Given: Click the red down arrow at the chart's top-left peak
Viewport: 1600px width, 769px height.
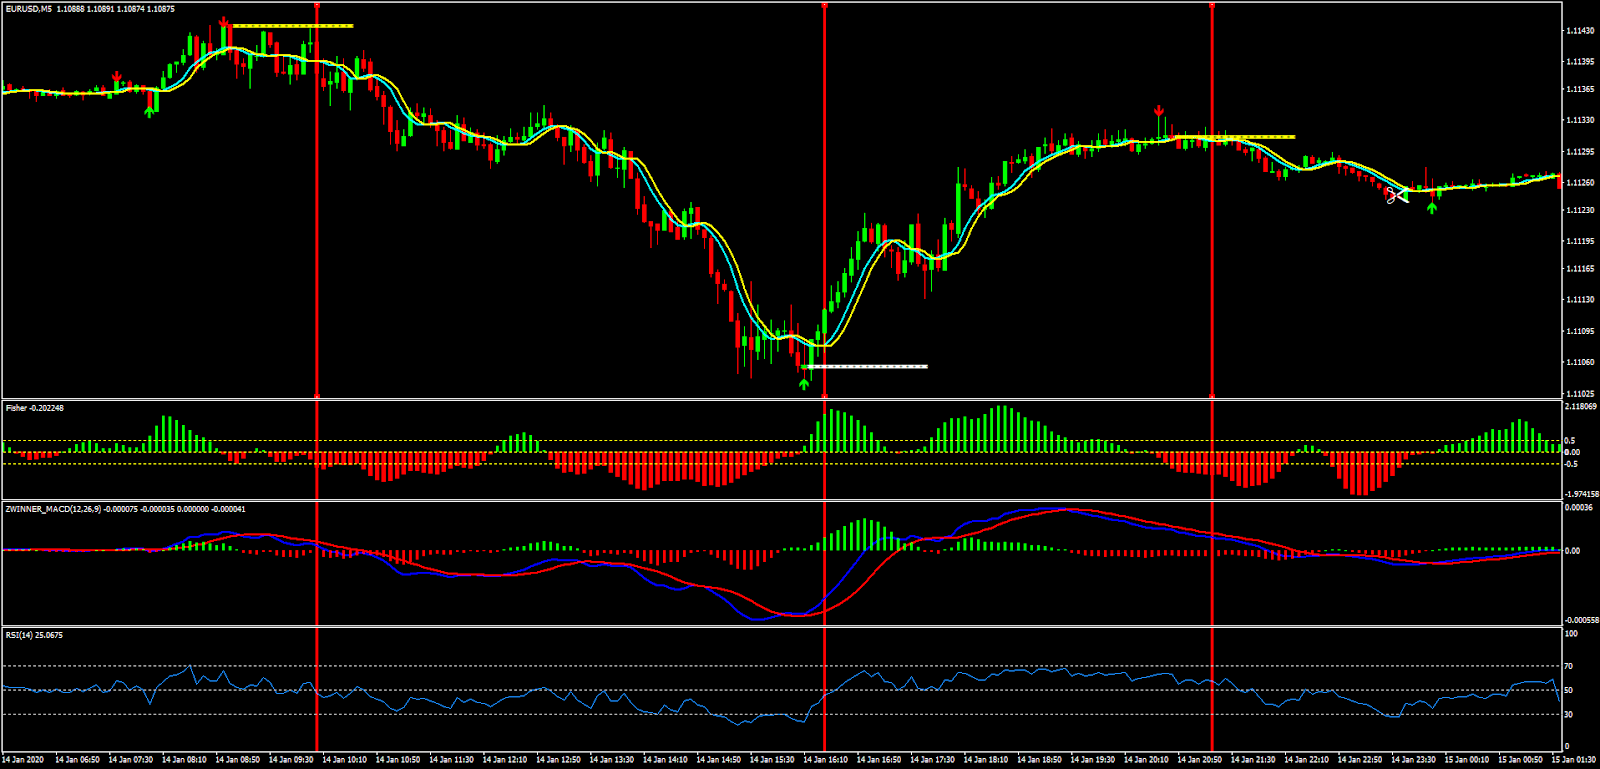Looking at the screenshot, I should (x=224, y=22).
